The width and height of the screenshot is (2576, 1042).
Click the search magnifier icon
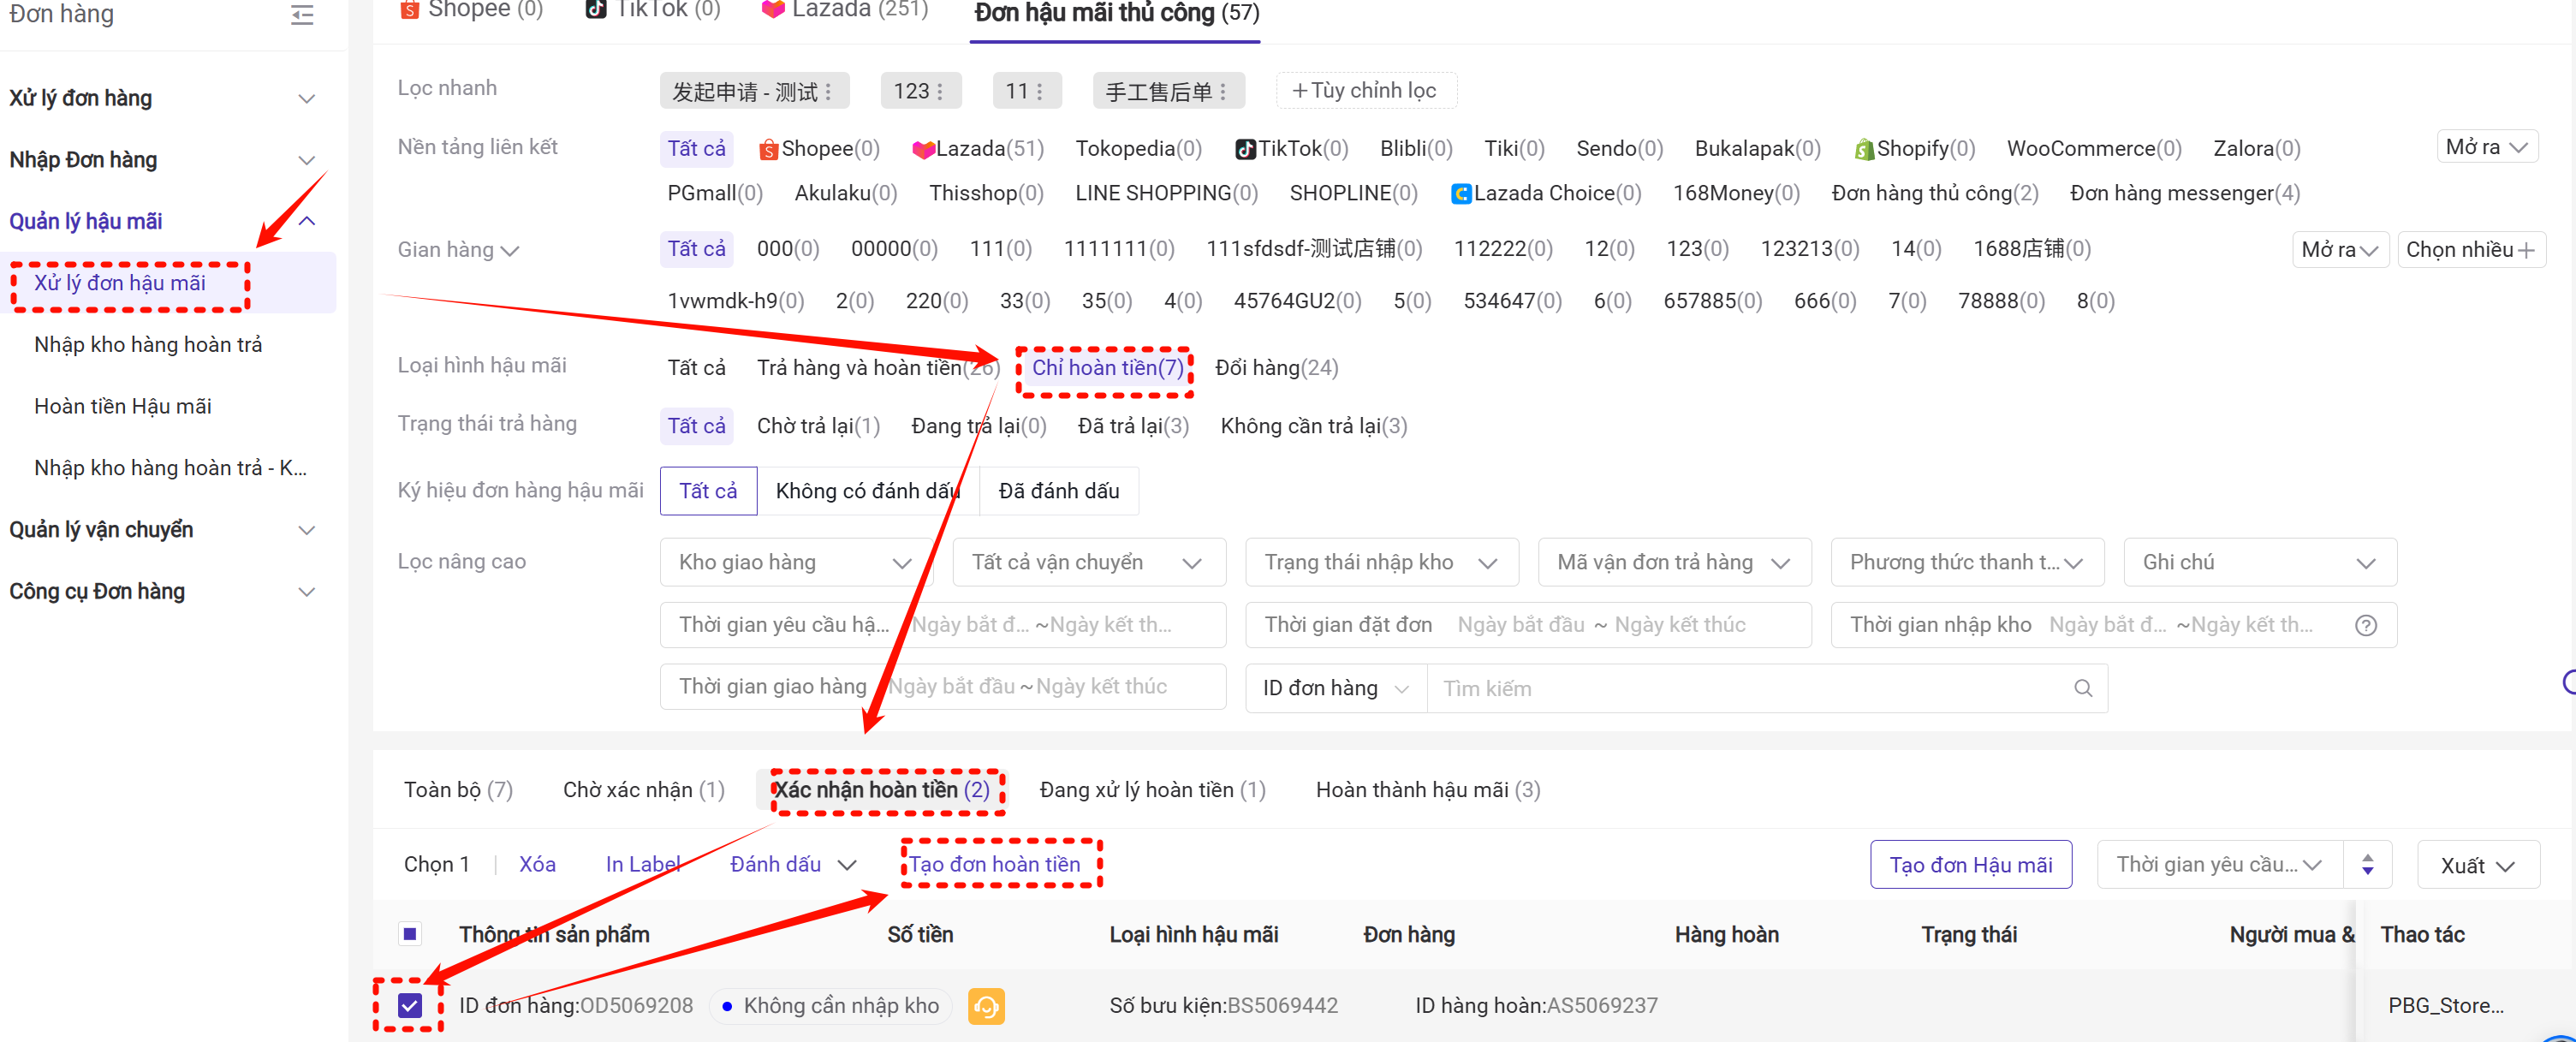click(2083, 688)
